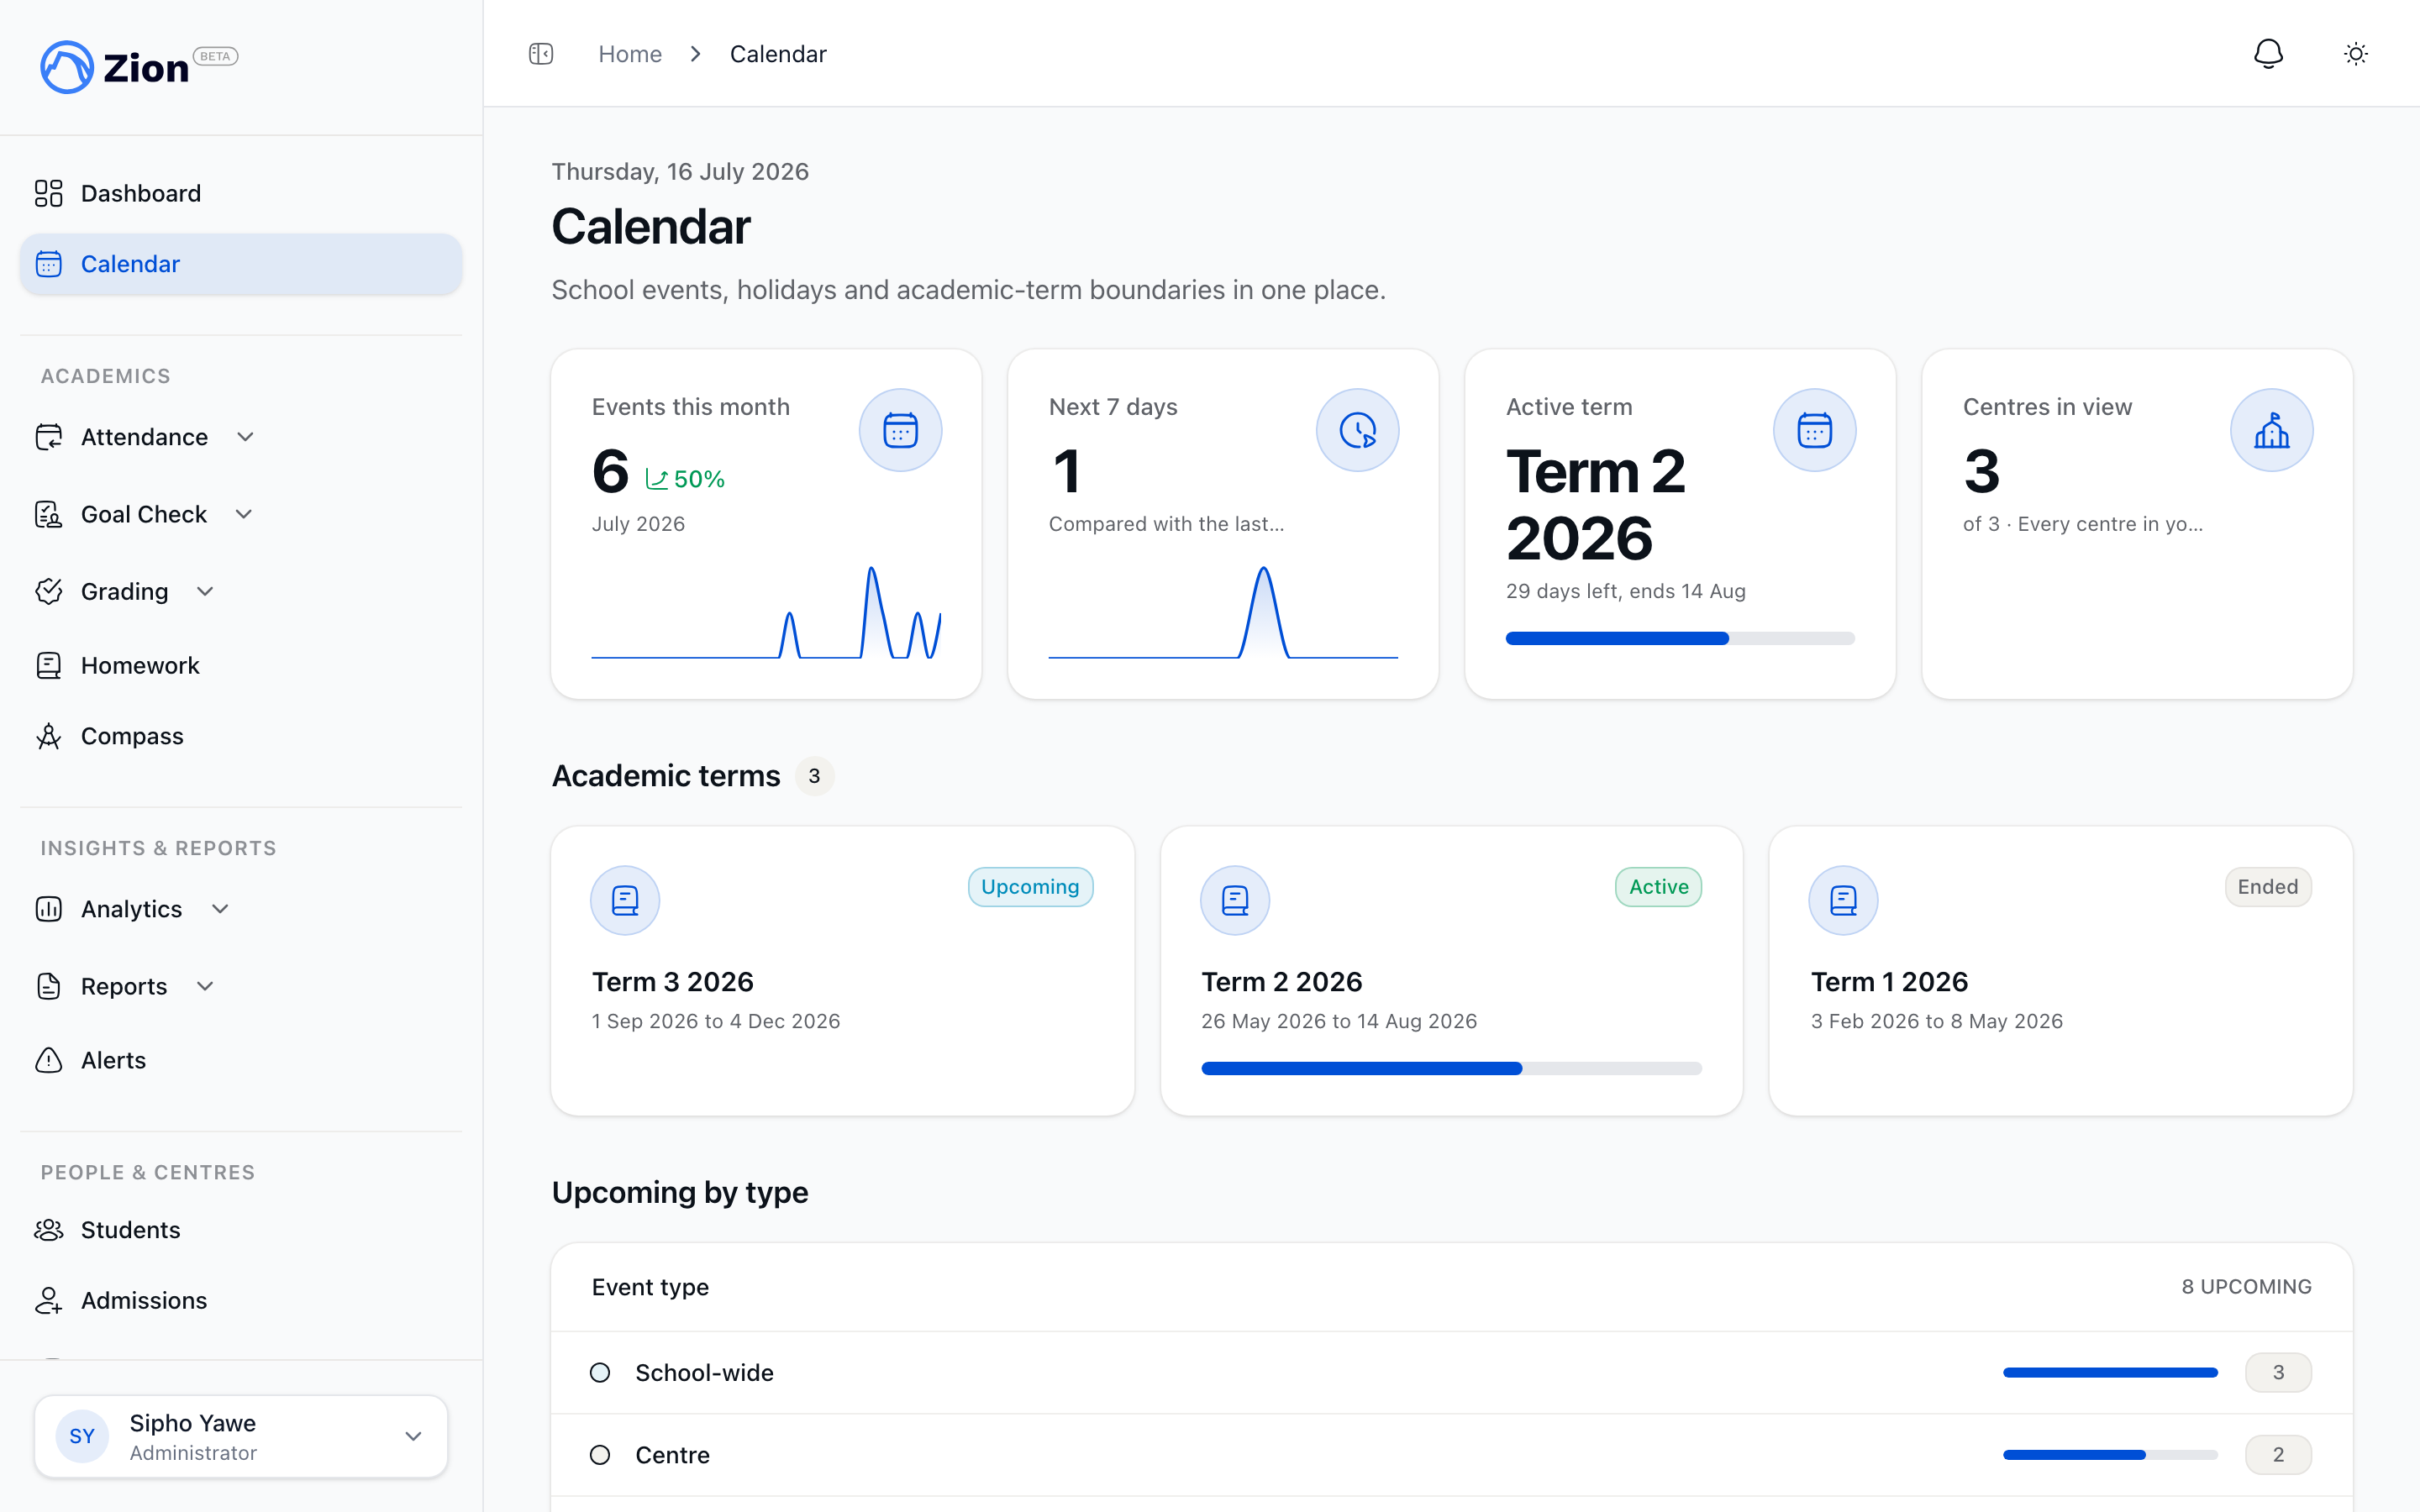2420x1512 pixels.
Task: Click Active term progress bar
Action: pyautogui.click(x=1680, y=638)
